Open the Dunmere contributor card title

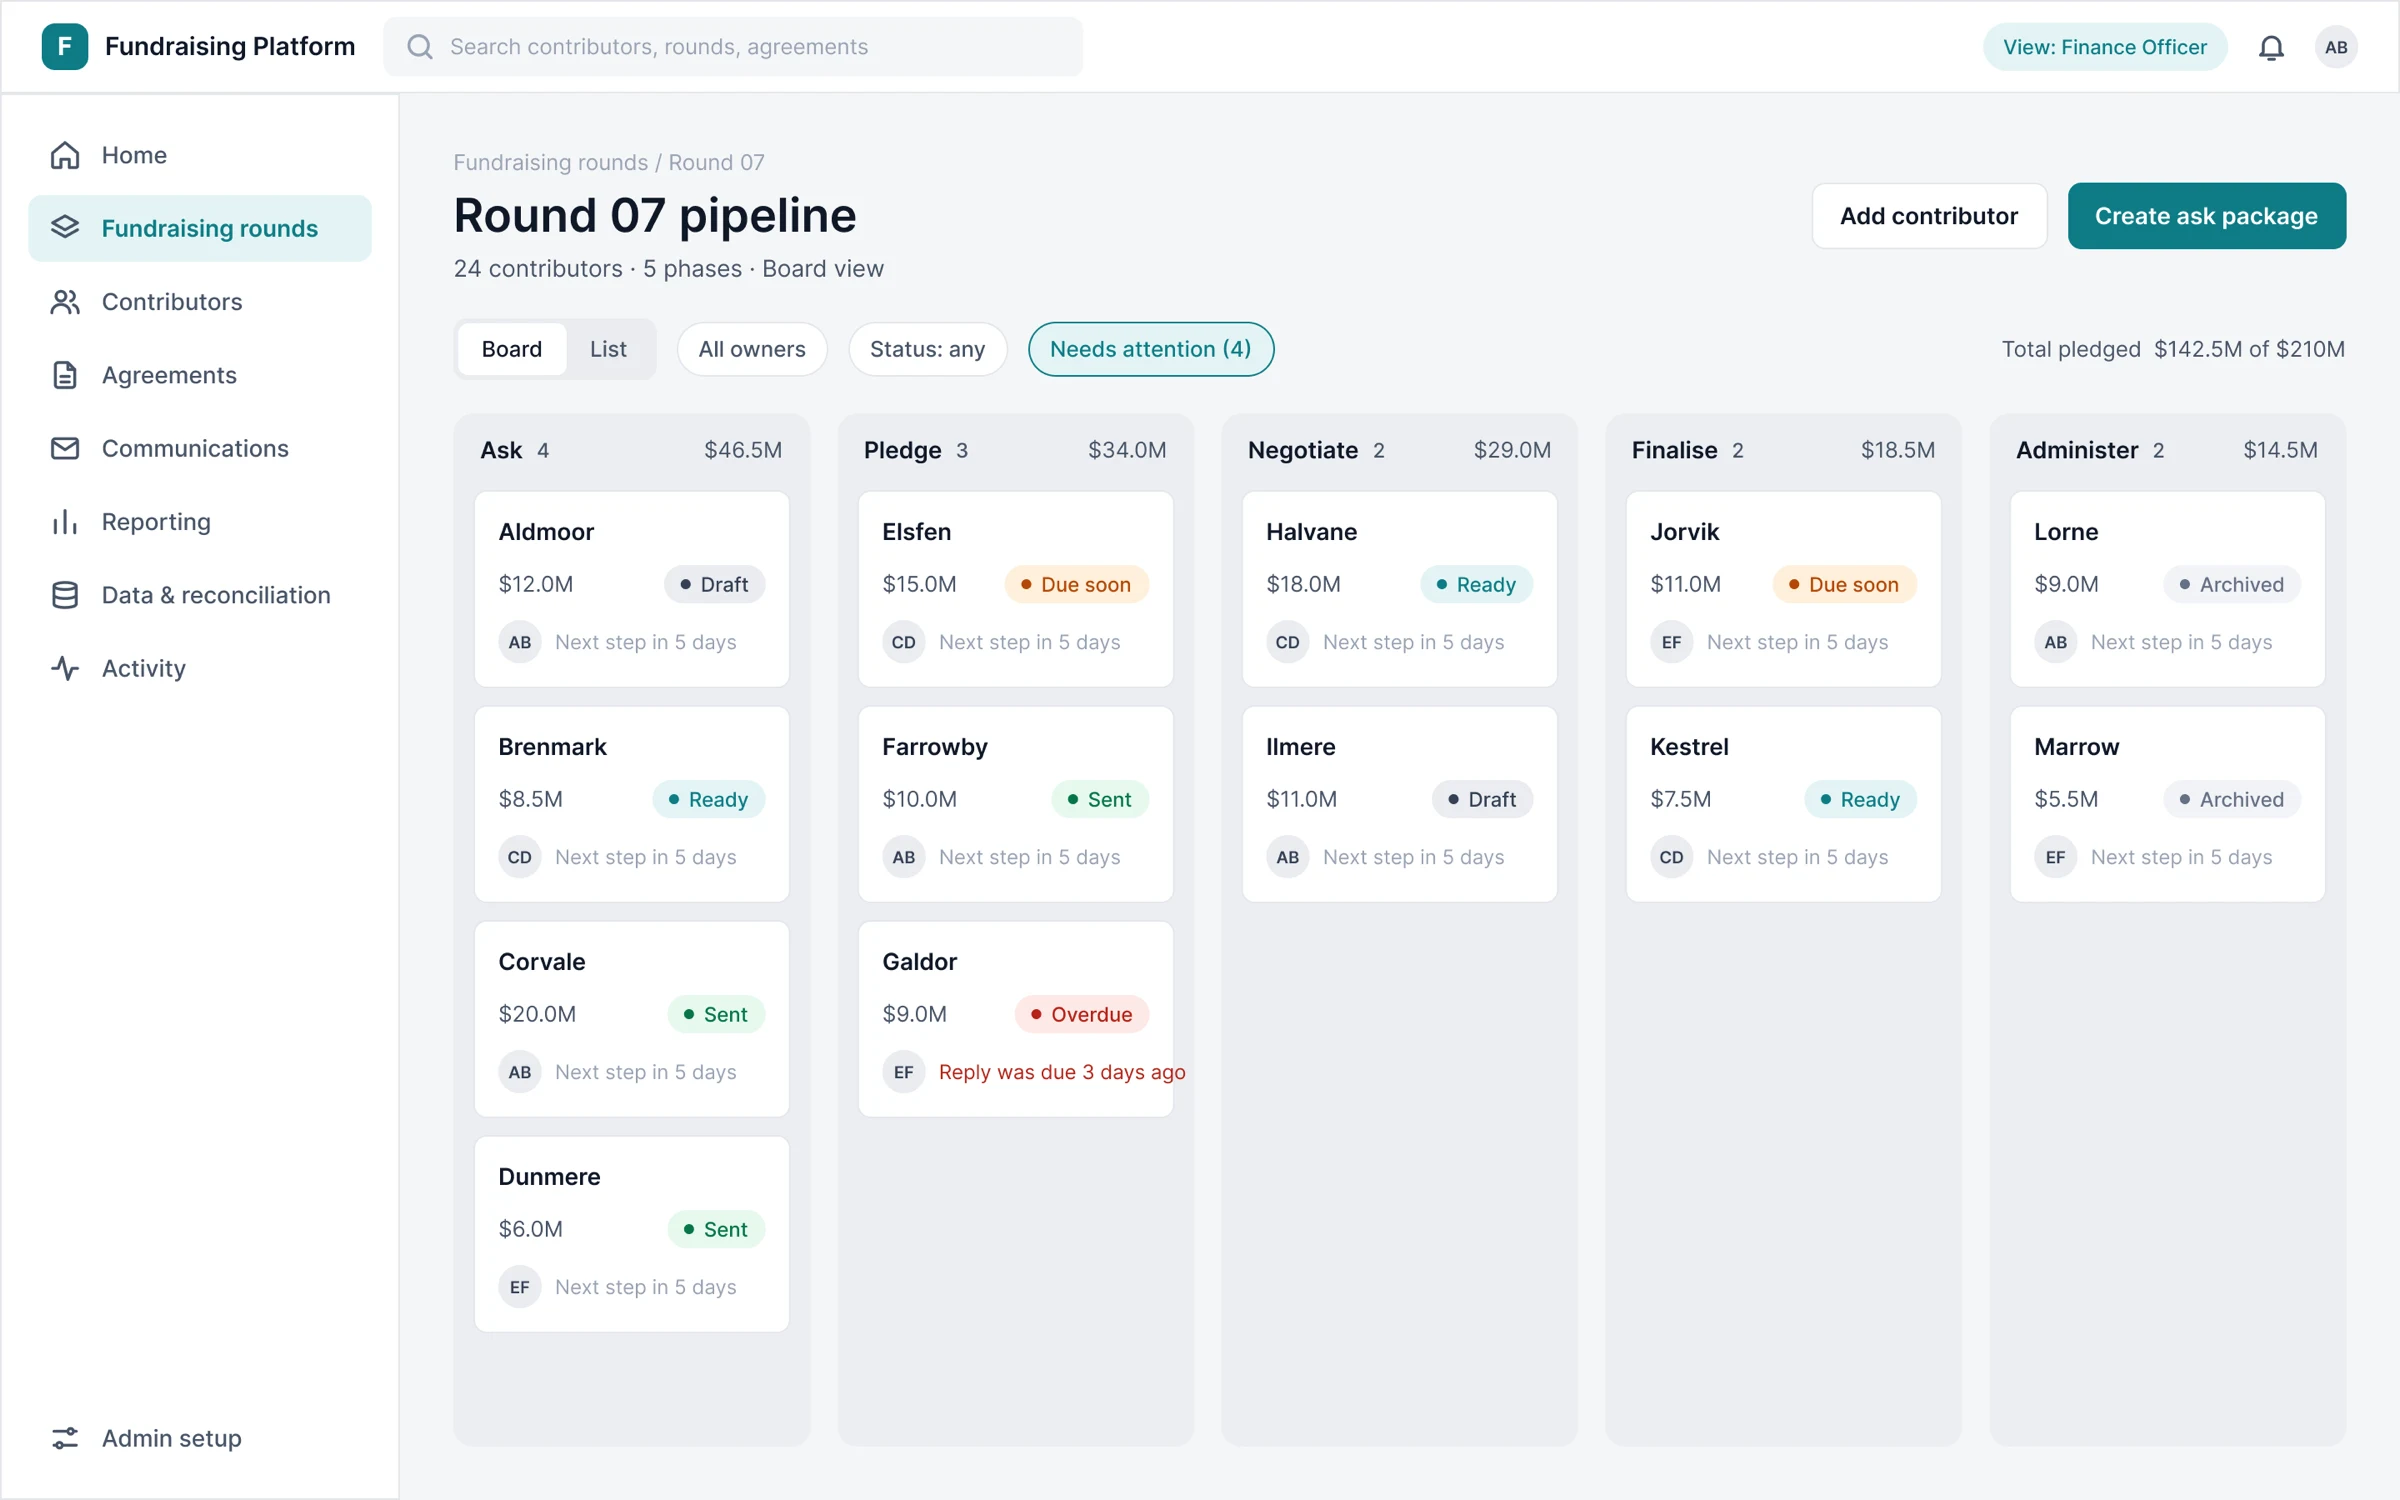pyautogui.click(x=550, y=1176)
